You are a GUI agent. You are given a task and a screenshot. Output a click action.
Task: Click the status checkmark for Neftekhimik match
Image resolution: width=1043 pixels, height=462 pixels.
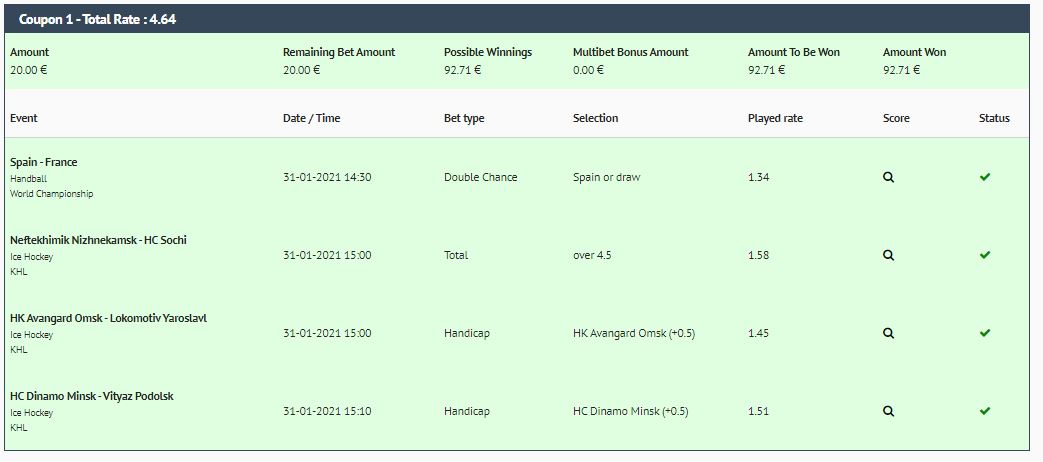click(x=985, y=255)
